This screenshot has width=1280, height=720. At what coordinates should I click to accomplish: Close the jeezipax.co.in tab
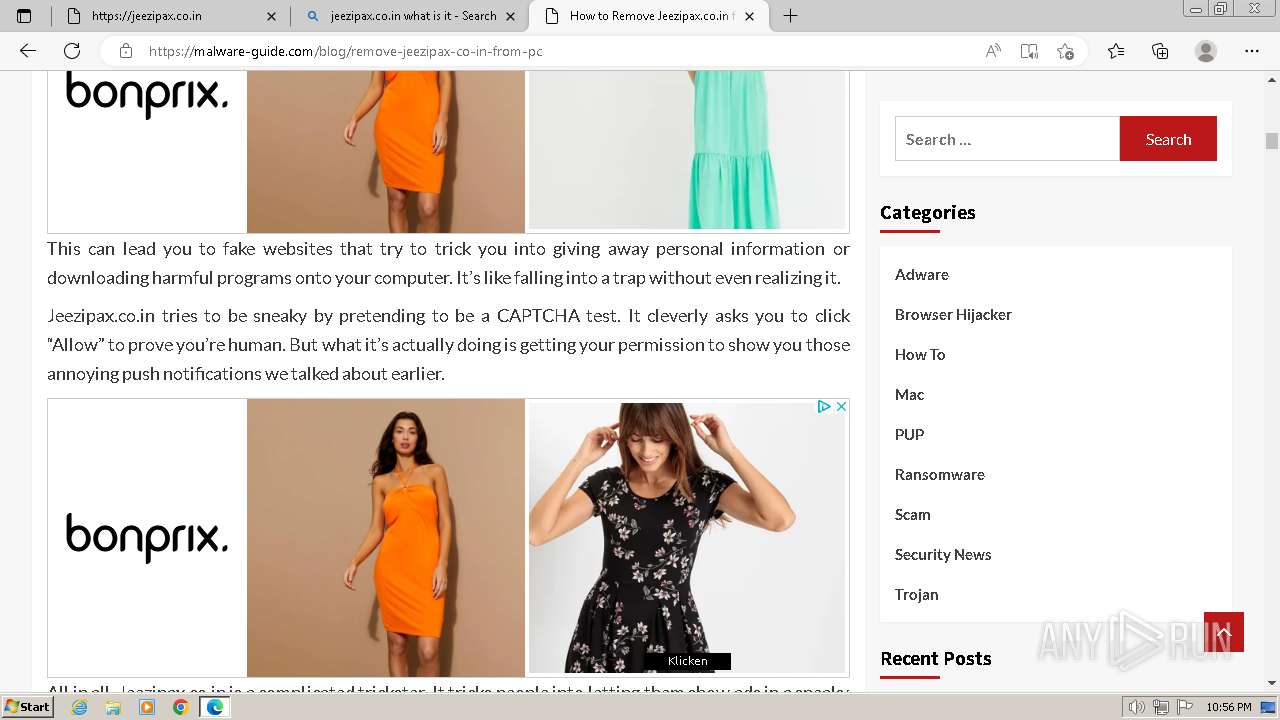coord(271,16)
